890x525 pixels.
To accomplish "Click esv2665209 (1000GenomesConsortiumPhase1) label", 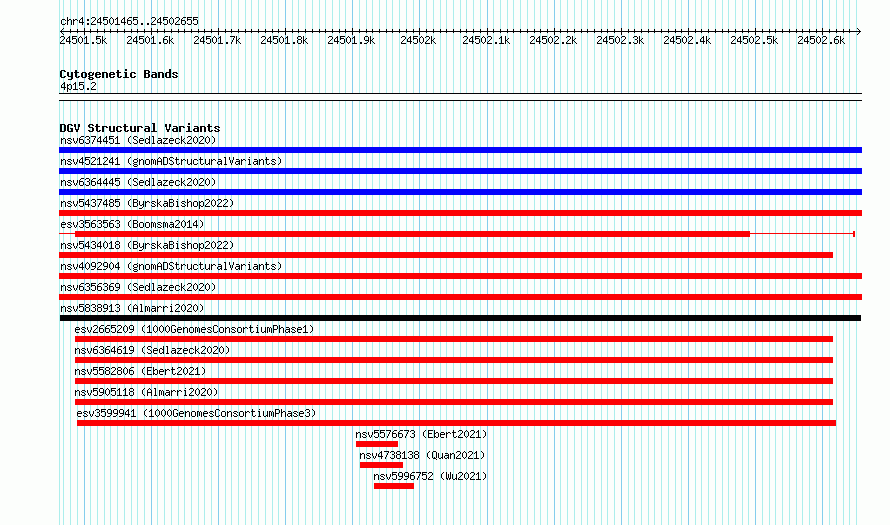I will coord(194,329).
